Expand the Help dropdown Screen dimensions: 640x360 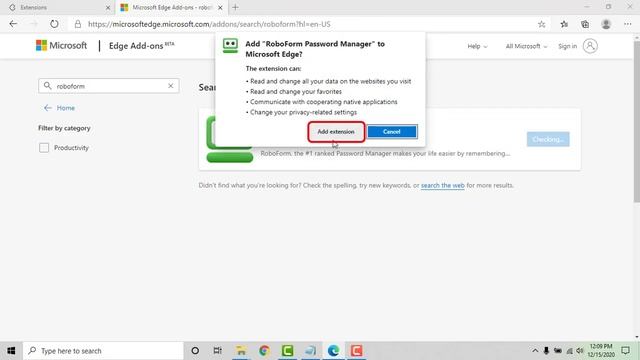477,46
